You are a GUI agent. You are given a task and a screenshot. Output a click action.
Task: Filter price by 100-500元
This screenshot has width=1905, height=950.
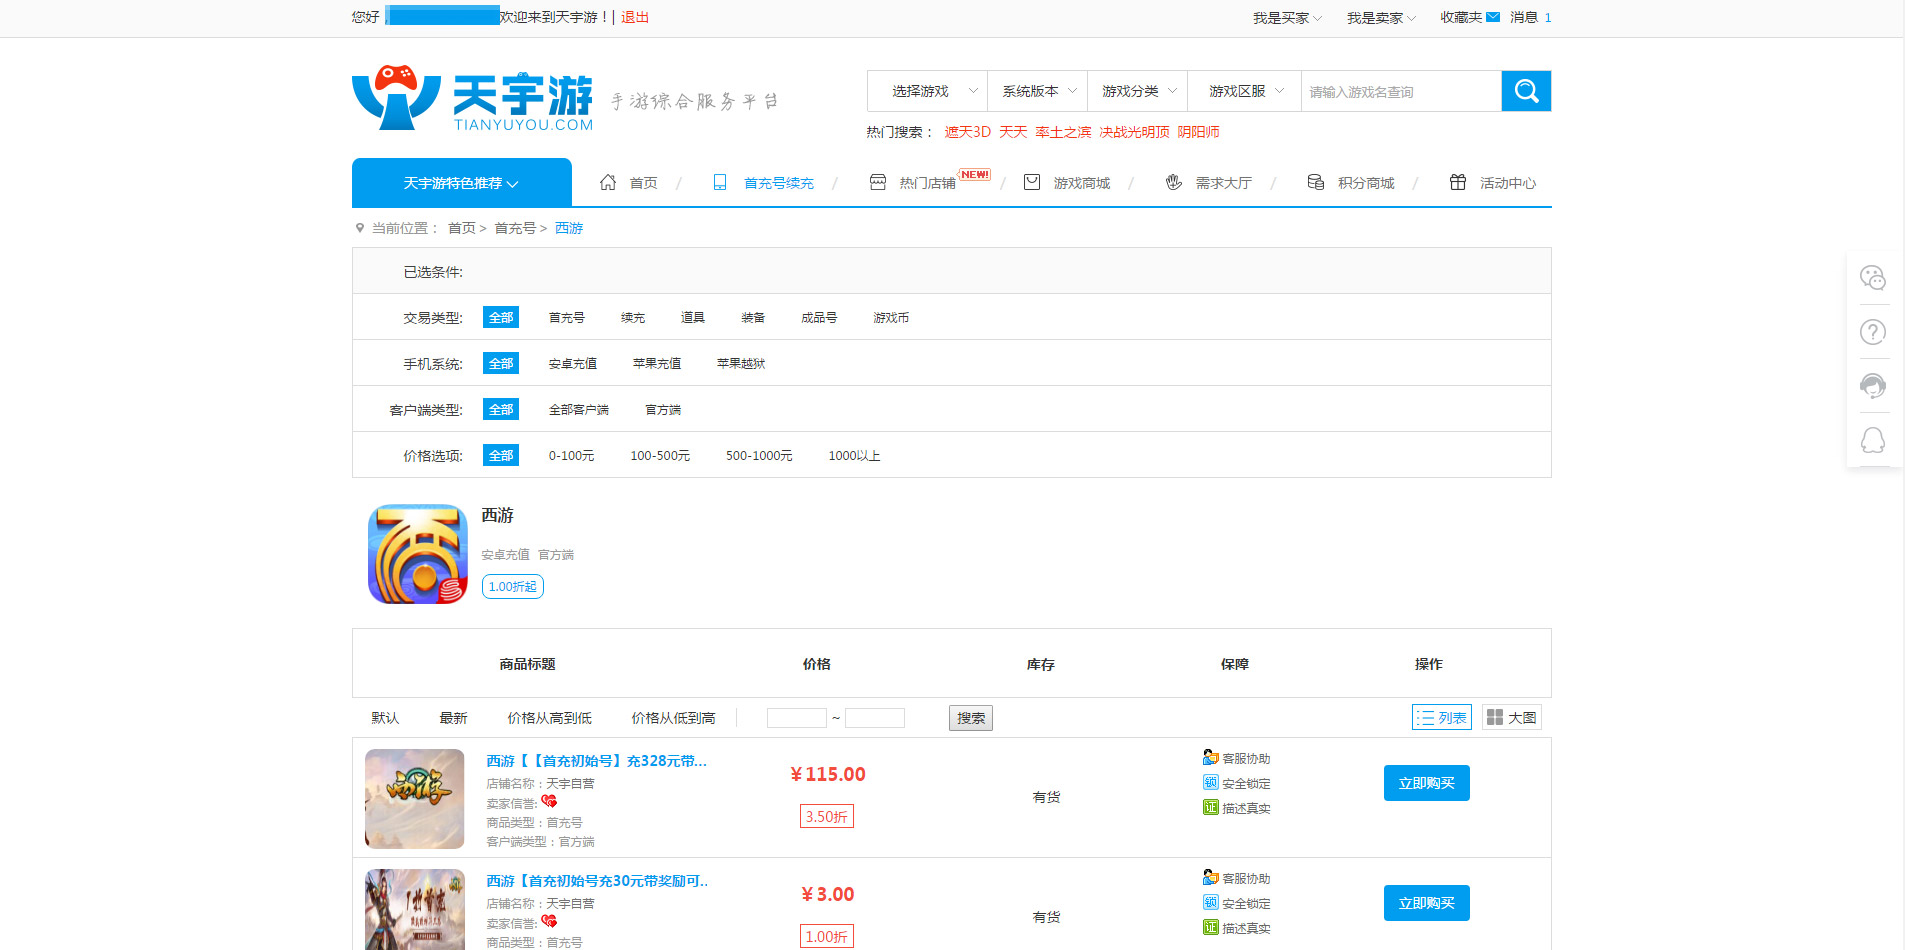tap(660, 455)
